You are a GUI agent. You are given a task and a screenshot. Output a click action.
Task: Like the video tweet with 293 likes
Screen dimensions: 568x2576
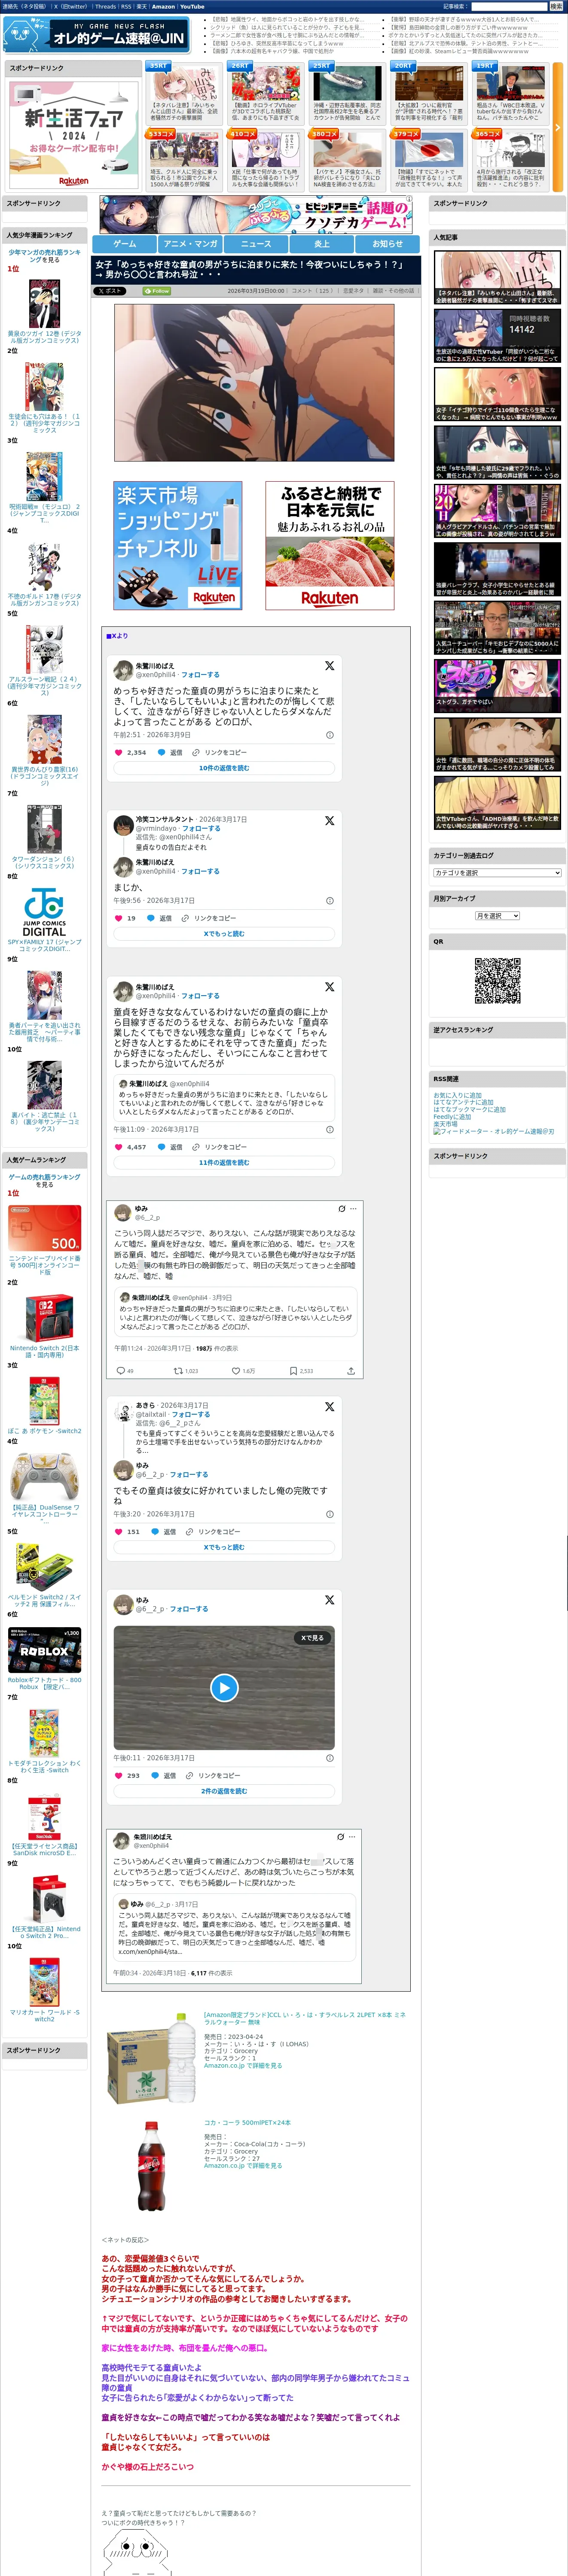pos(118,1776)
